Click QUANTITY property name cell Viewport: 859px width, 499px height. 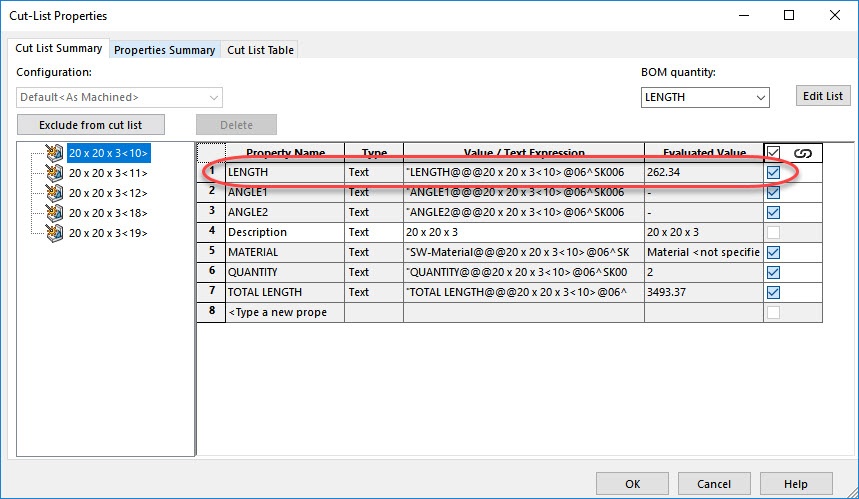pos(285,272)
